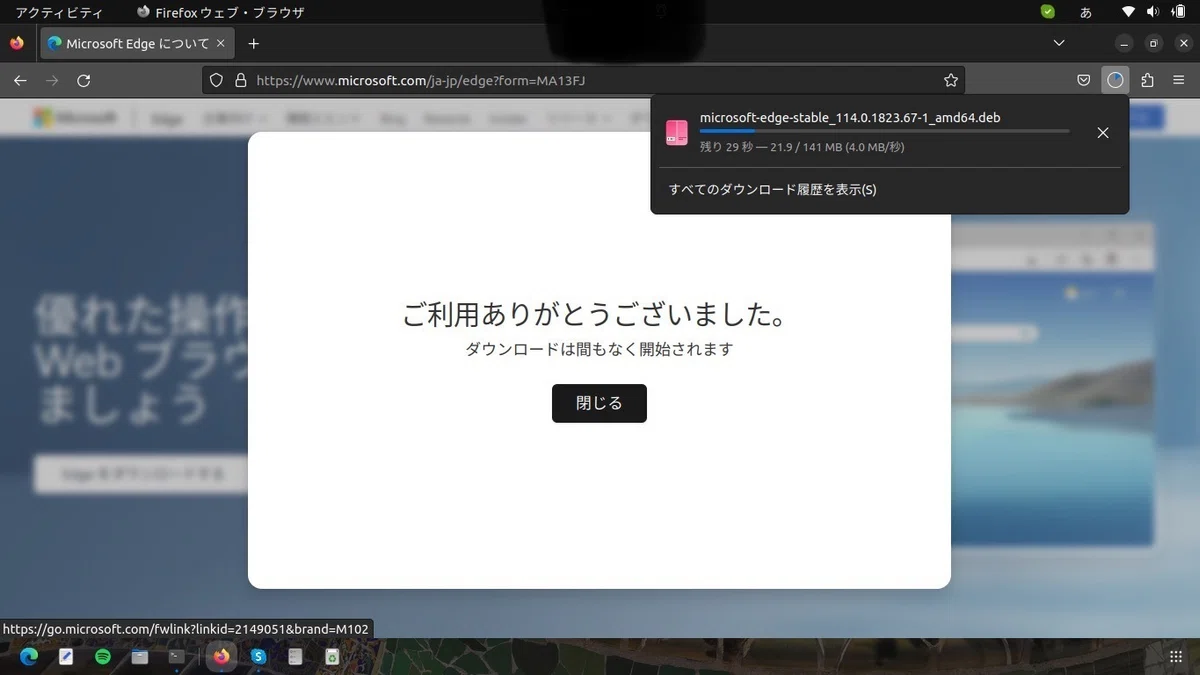The height and width of the screenshot is (675, 1200).
Task: Launch Spotify from the dock
Action: tap(103, 657)
